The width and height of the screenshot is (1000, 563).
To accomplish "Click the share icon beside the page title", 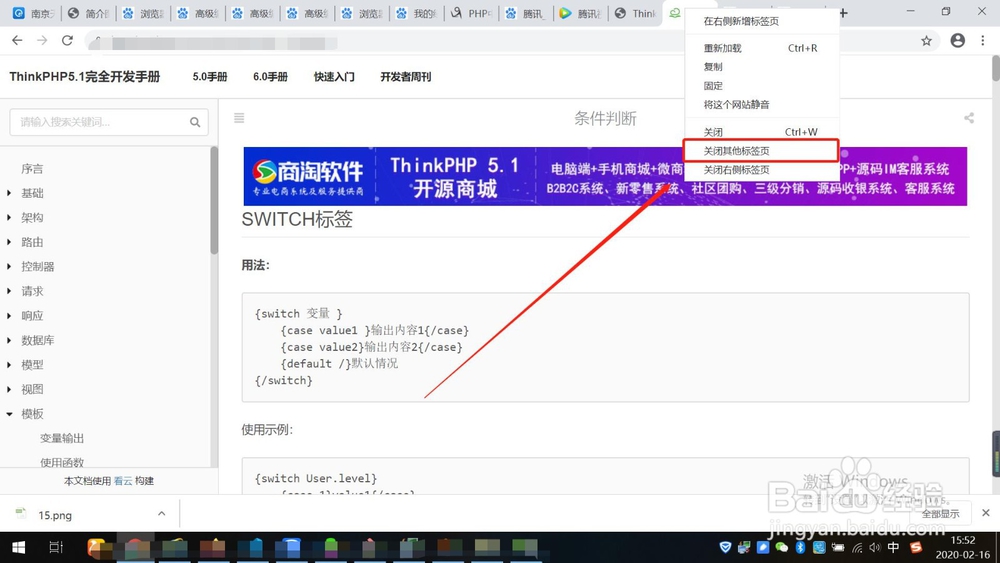I will pyautogui.click(x=969, y=118).
